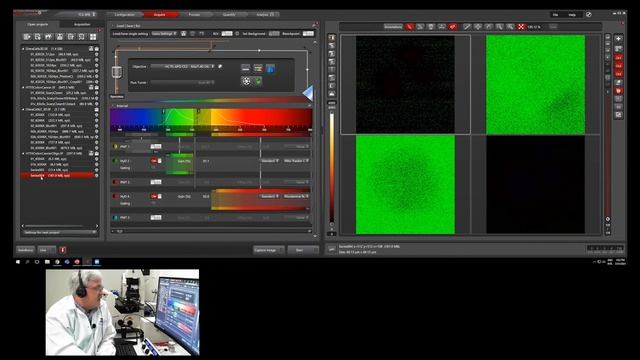Click the first icon in the projects toolbar
Screen dimensions: 640x360
27,37
